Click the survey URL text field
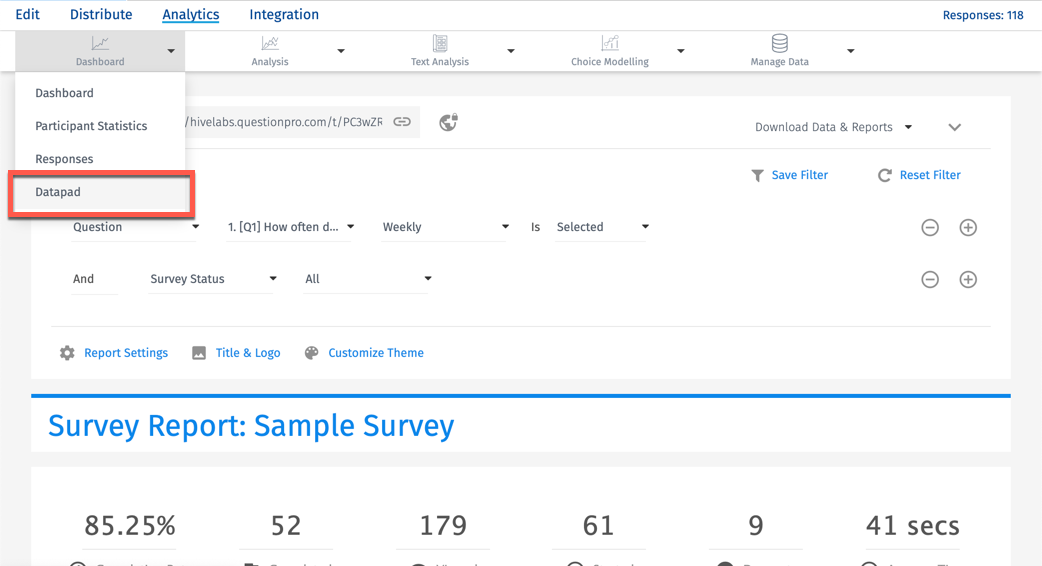Image resolution: width=1042 pixels, height=566 pixels. (285, 122)
